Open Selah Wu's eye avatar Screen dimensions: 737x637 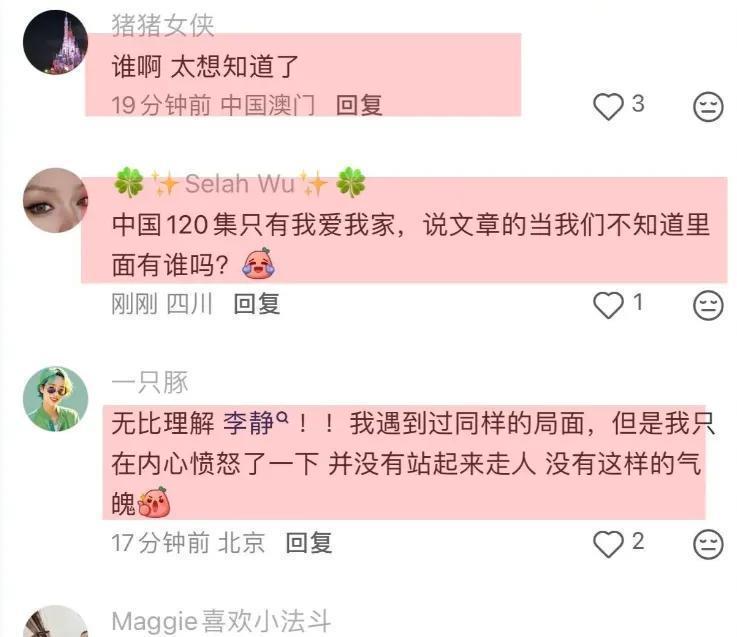[x=55, y=200]
